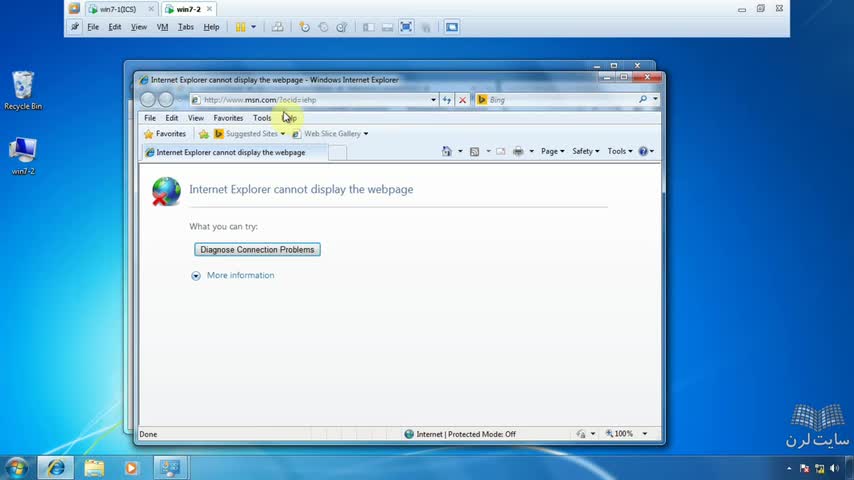Open Windows Media Player on taskbar
Screen dimensions: 854x480
(131, 468)
